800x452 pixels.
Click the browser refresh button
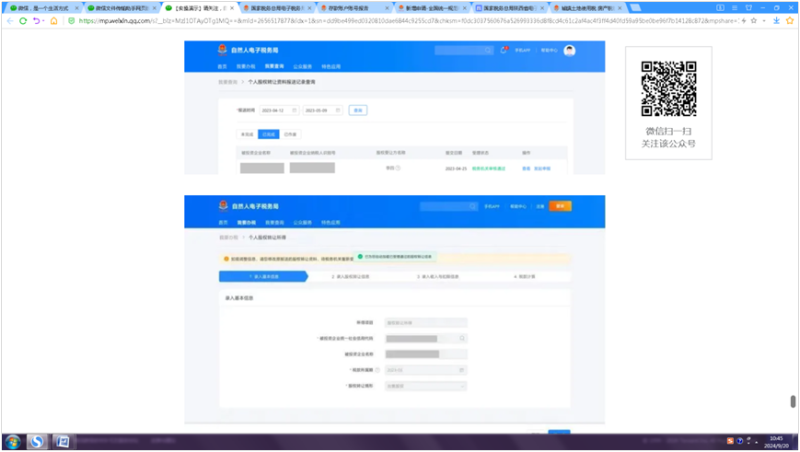pyautogui.click(x=23, y=20)
